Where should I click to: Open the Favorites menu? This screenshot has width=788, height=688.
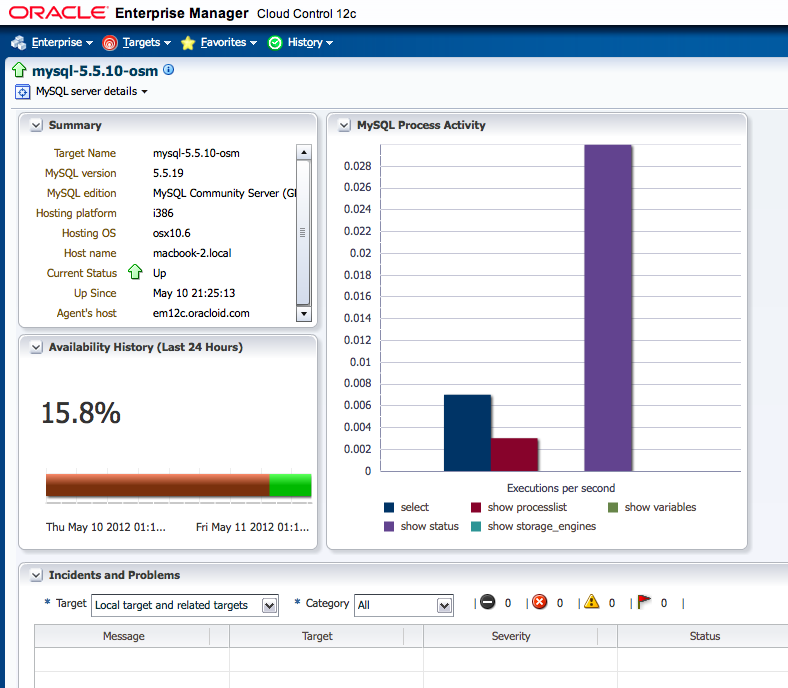click(220, 43)
